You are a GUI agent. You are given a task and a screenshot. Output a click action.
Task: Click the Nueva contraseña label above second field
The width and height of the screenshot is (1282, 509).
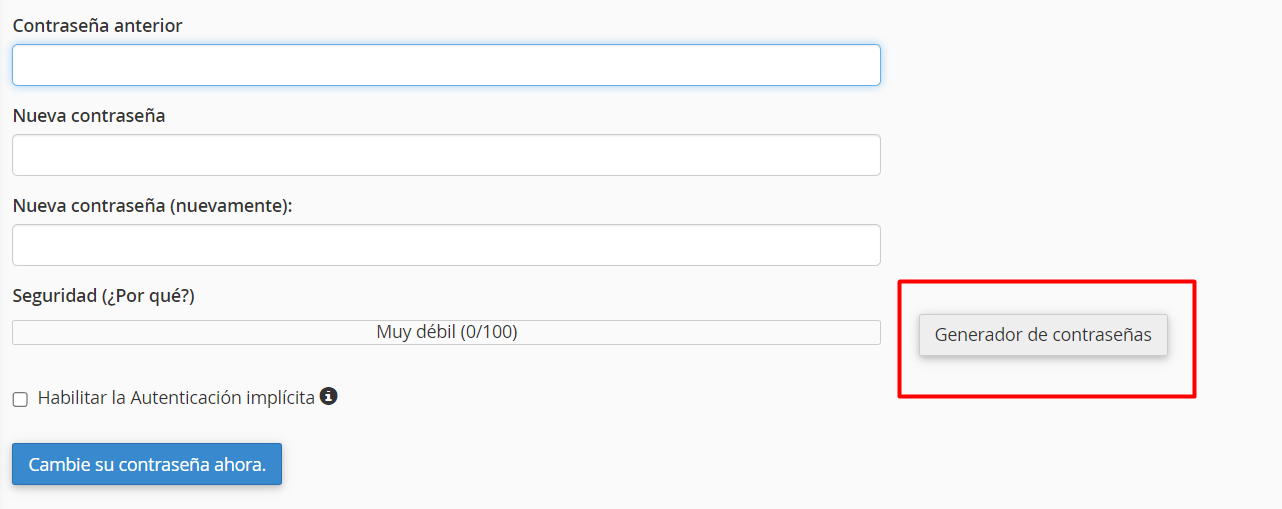click(x=89, y=116)
